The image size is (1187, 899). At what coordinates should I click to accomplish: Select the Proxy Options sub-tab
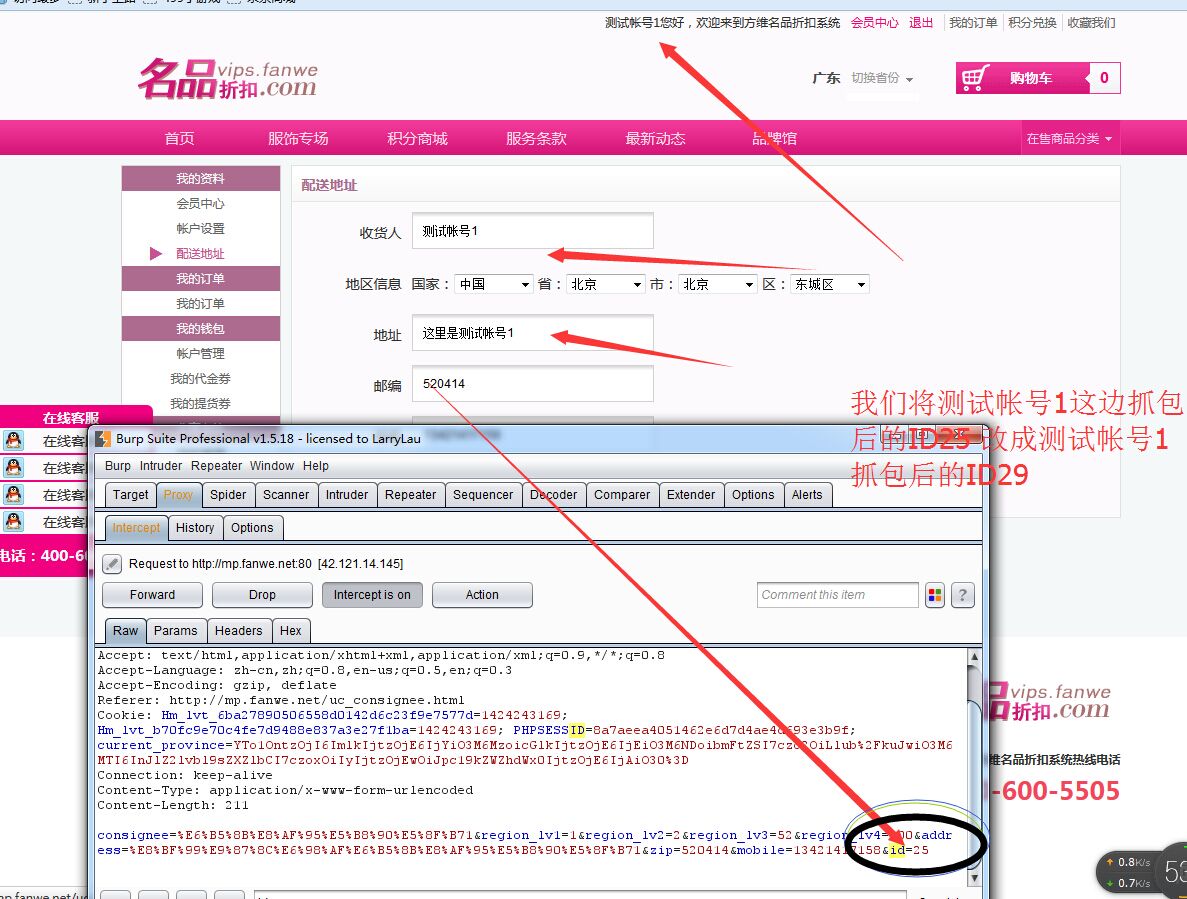[252, 527]
